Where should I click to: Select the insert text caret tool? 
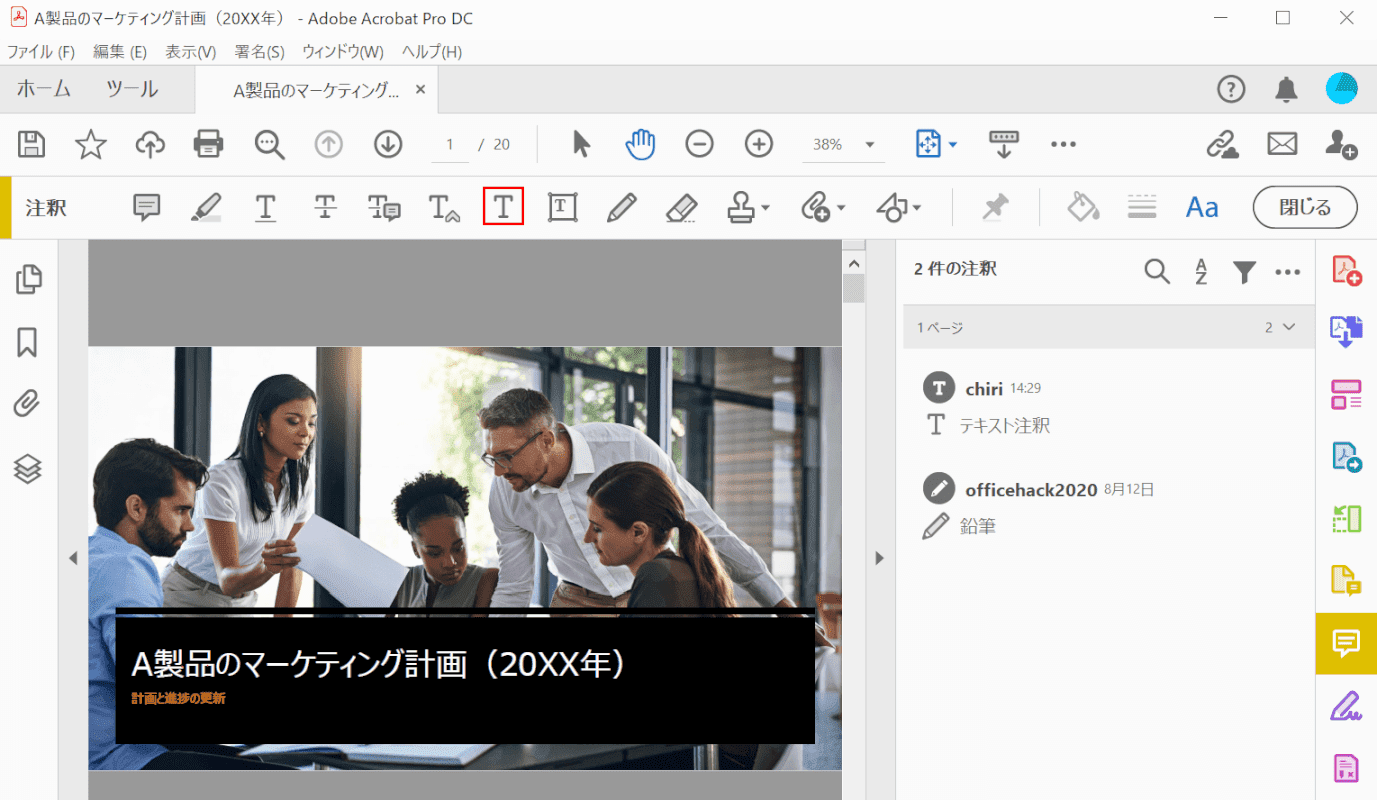pyautogui.click(x=444, y=208)
